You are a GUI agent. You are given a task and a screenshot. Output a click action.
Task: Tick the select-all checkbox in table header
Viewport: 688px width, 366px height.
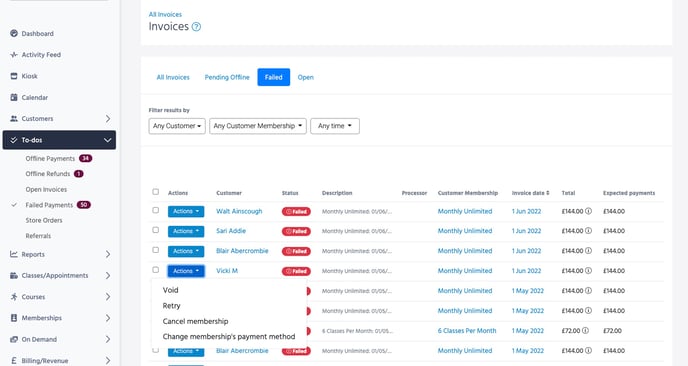155,192
